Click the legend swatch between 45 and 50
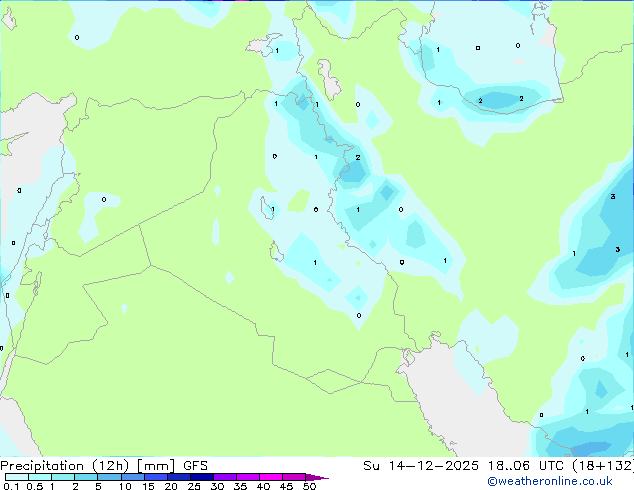The width and height of the screenshot is (634, 490). [x=294, y=477]
